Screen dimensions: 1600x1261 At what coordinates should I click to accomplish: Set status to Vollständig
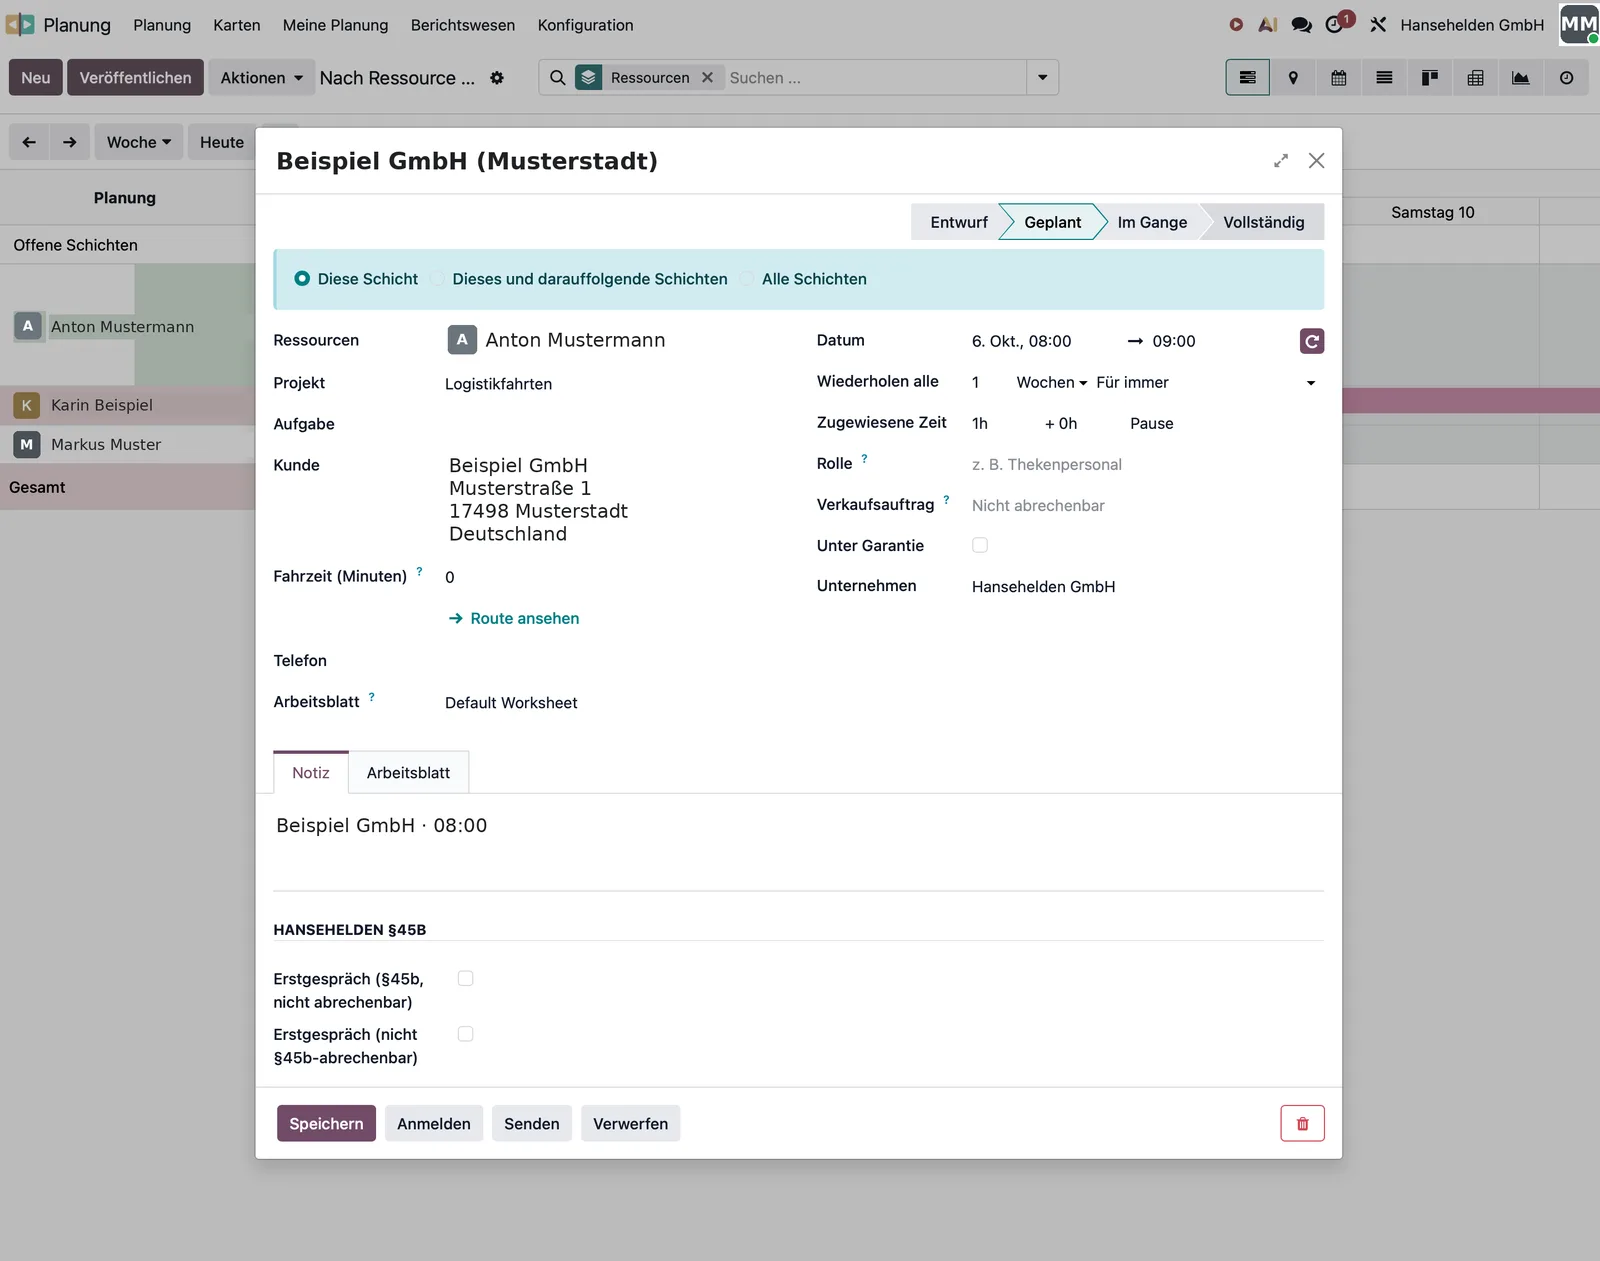[1264, 222]
